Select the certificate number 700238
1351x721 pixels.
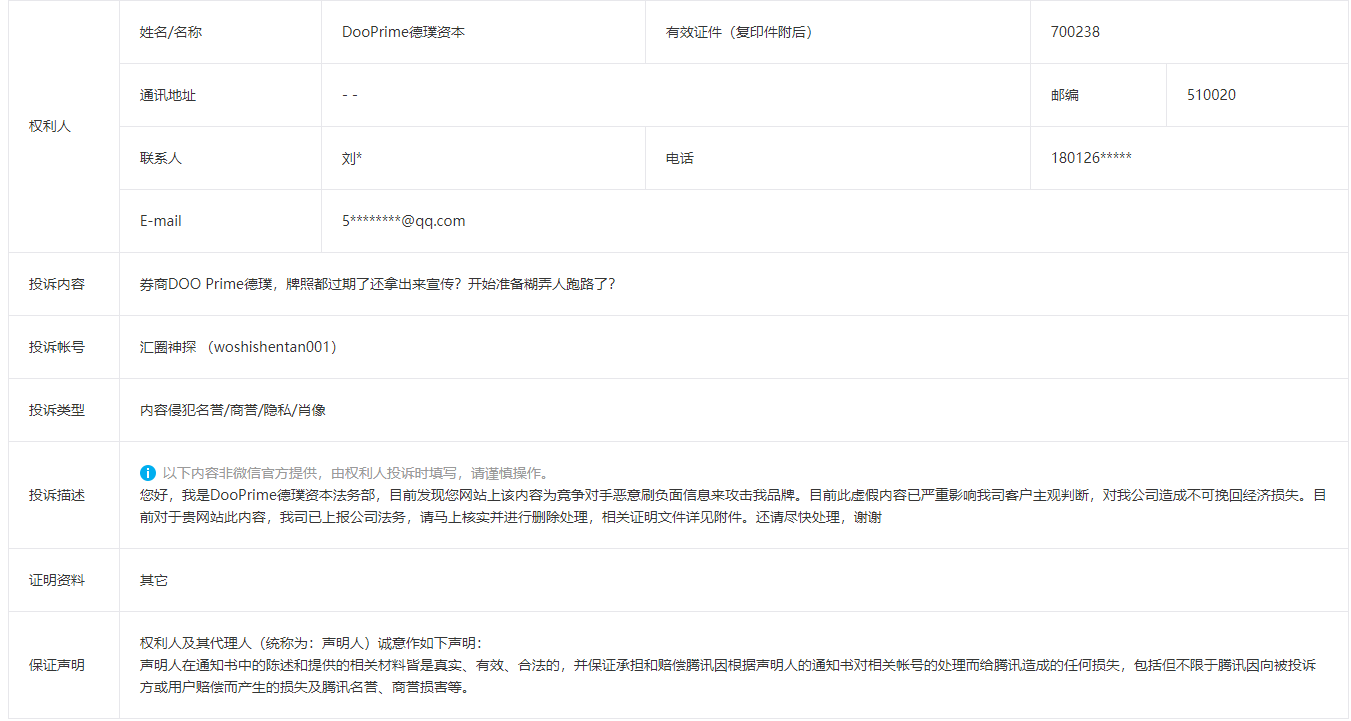click(1075, 32)
